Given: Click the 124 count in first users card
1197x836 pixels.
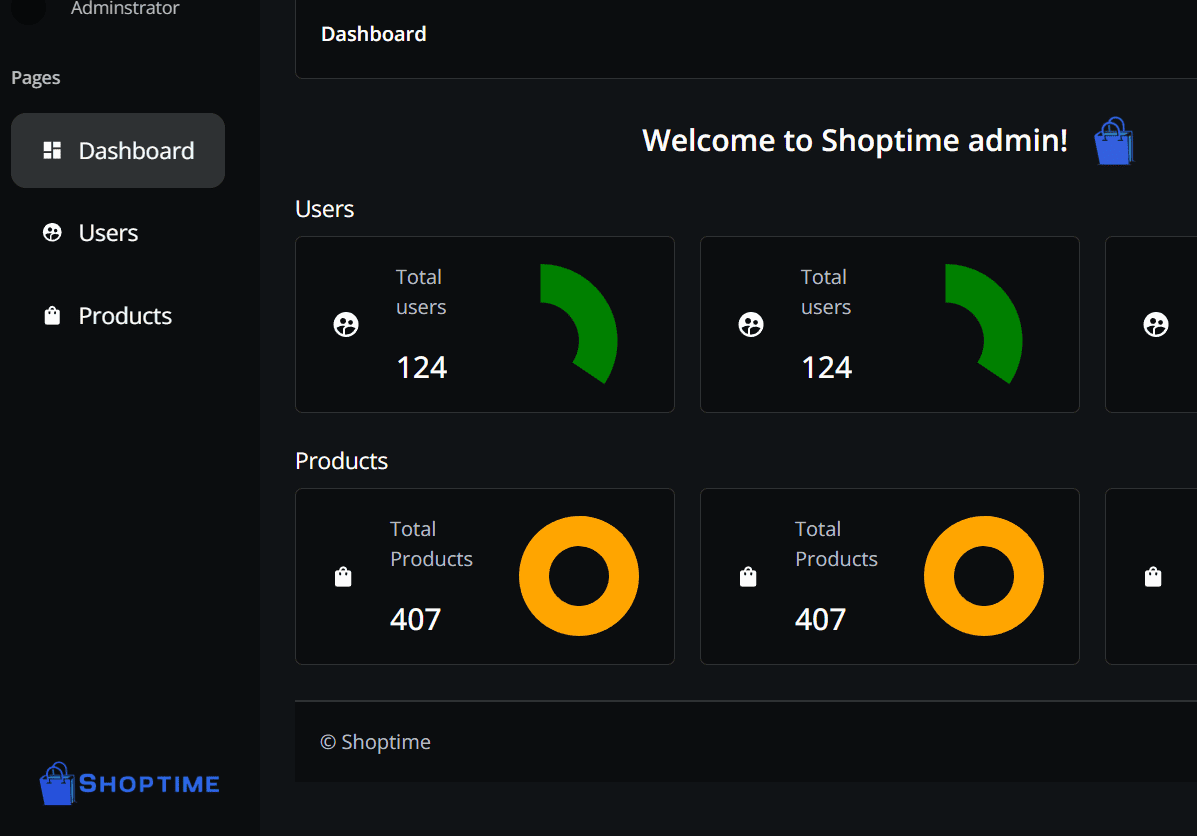Looking at the screenshot, I should pos(422,368).
